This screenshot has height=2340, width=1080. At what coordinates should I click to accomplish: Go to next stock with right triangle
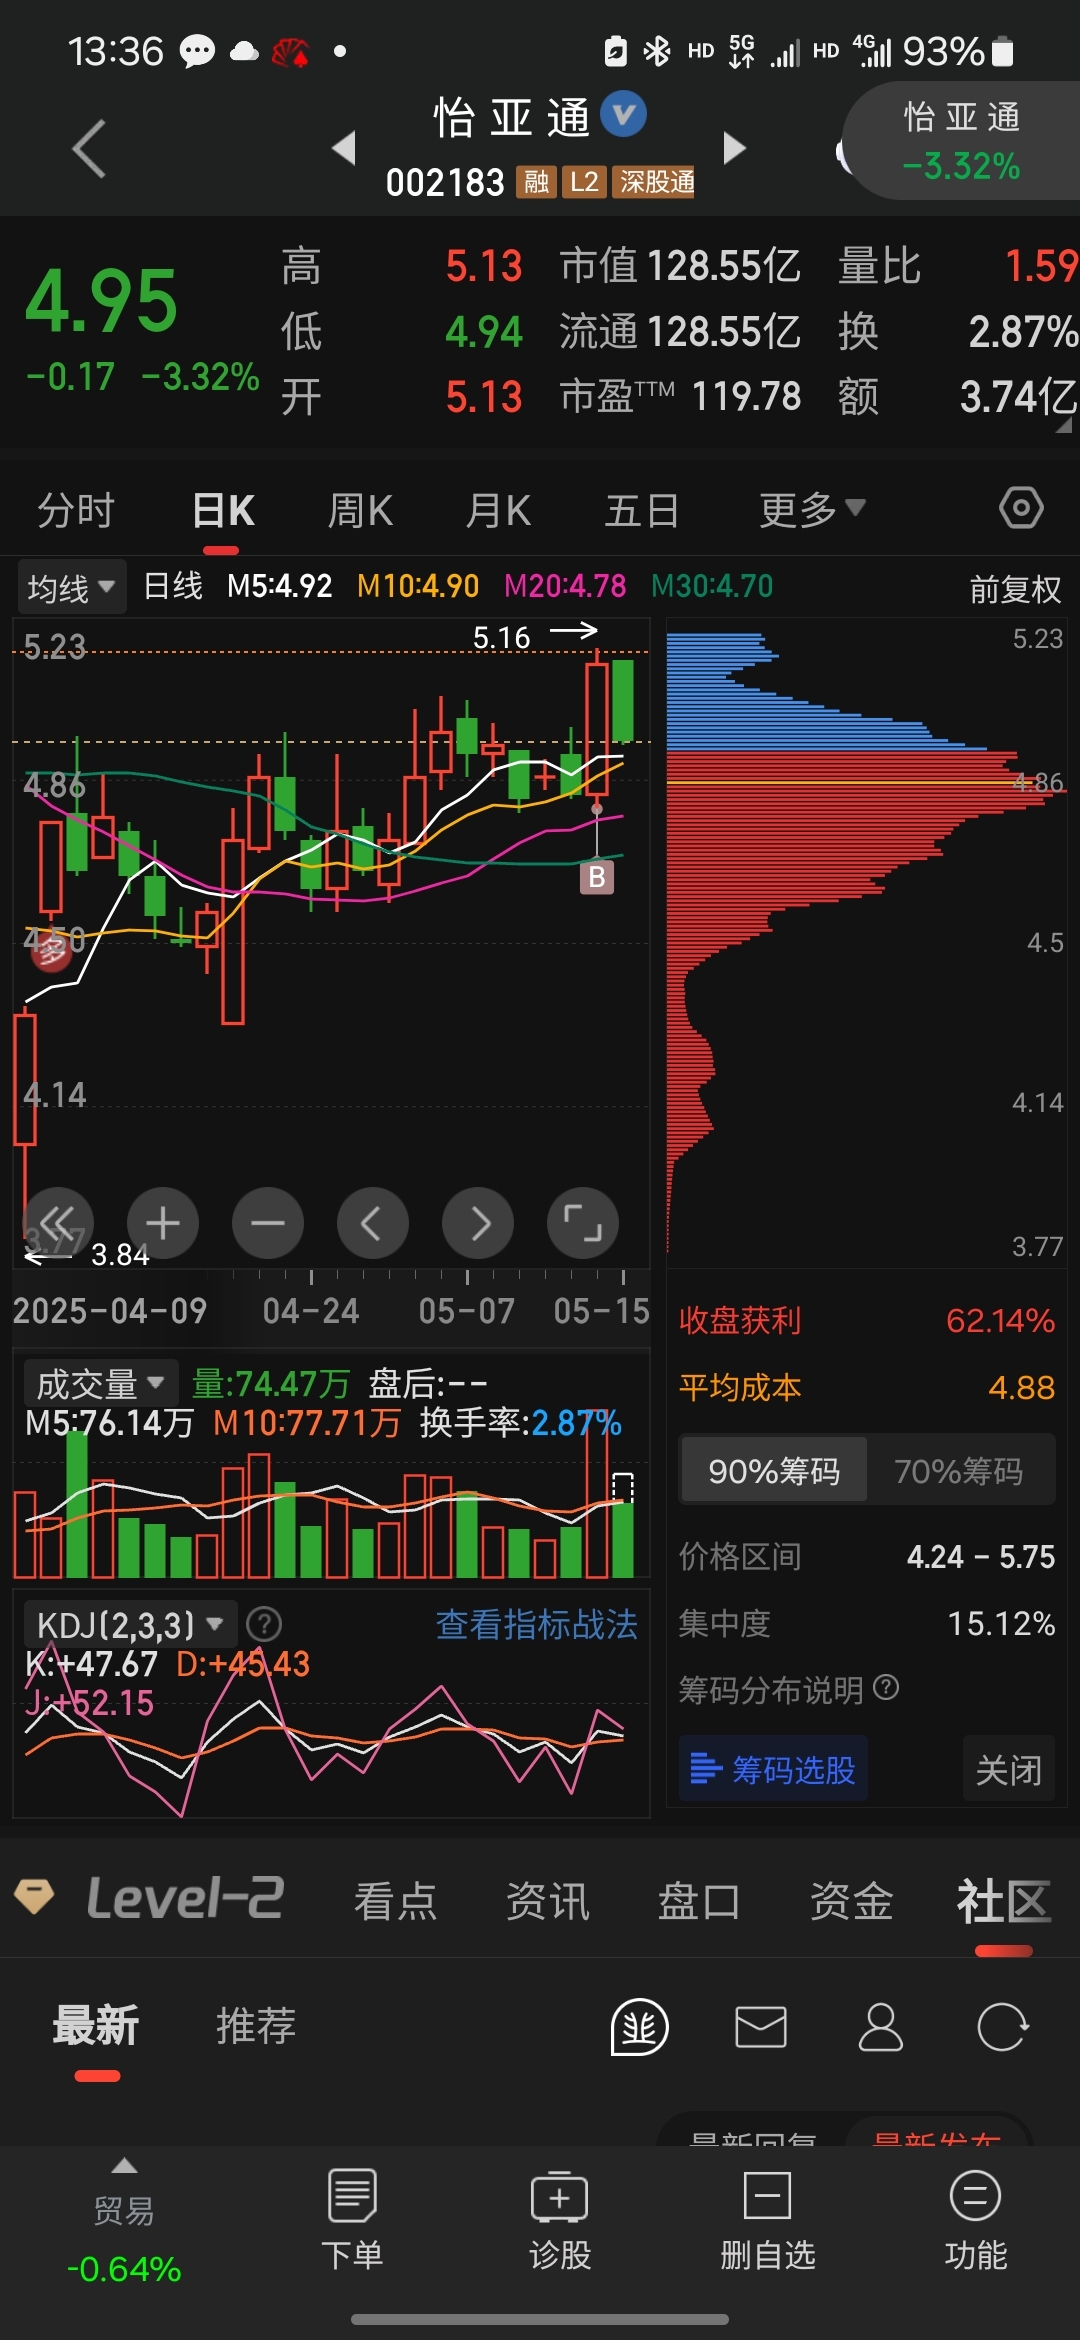pyautogui.click(x=735, y=148)
